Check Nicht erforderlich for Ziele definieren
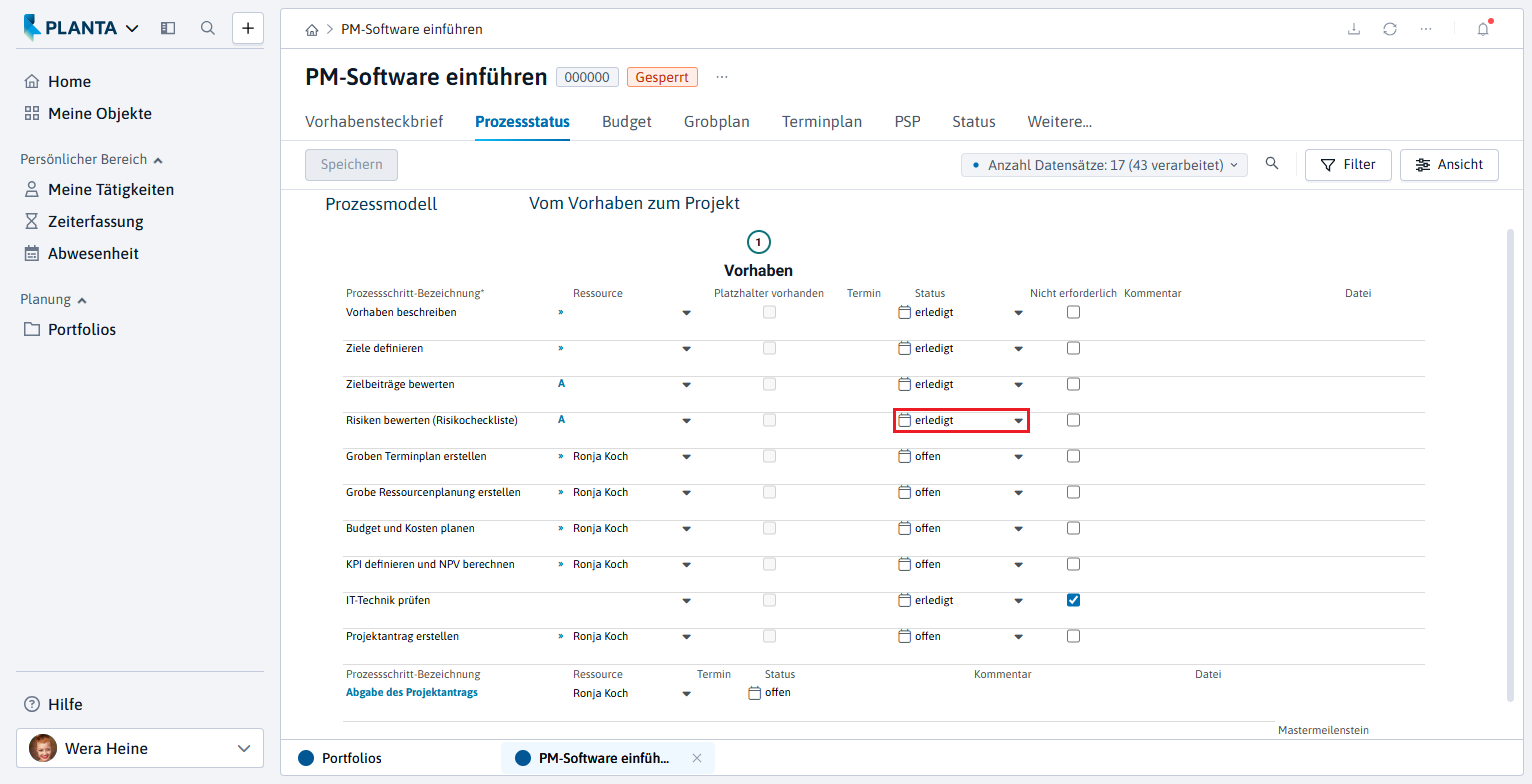 coord(1073,348)
